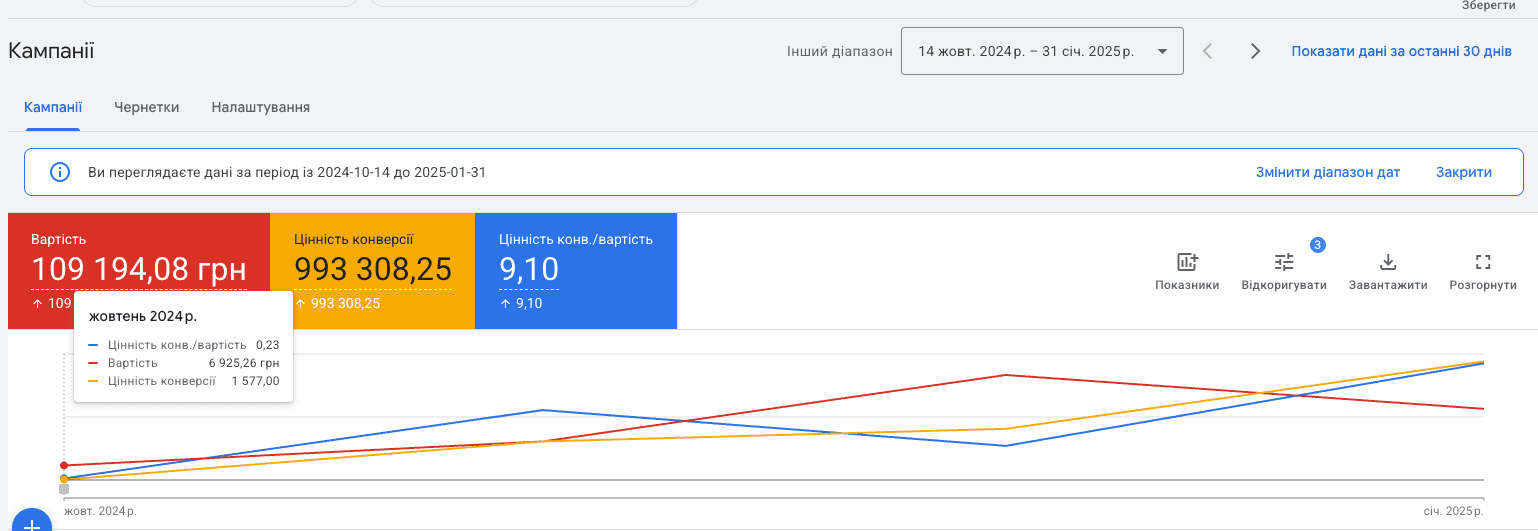
Task: Click Змінити діапазон дат link
Action: click(1328, 172)
